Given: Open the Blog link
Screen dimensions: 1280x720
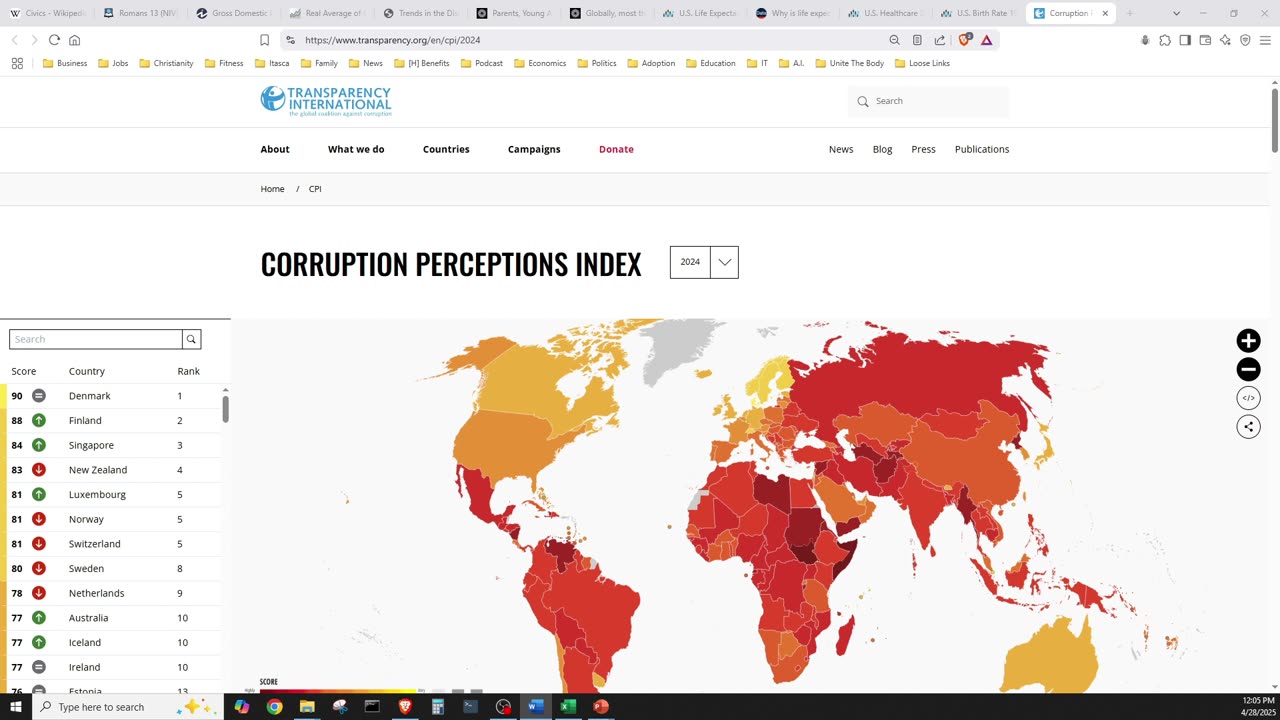Looking at the screenshot, I should point(882,149).
